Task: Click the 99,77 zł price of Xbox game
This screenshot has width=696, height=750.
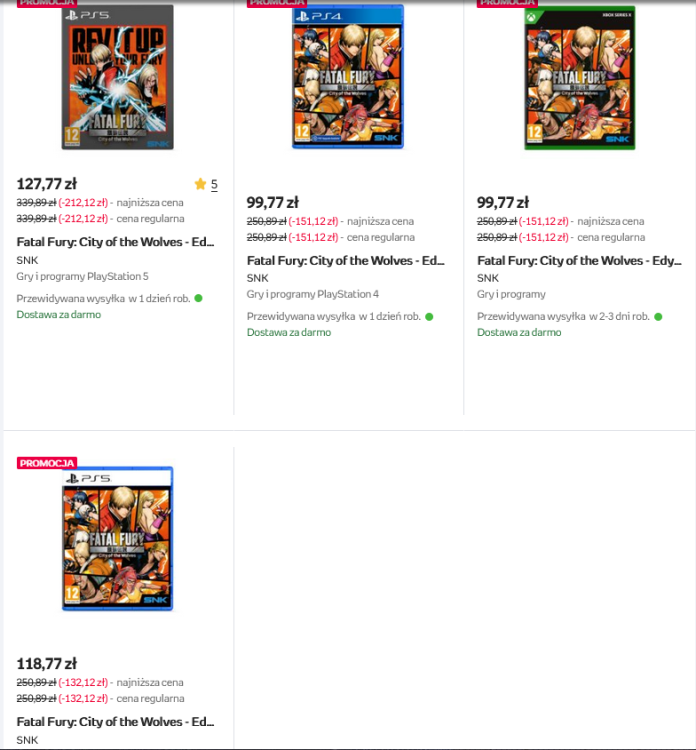Action: (x=503, y=202)
